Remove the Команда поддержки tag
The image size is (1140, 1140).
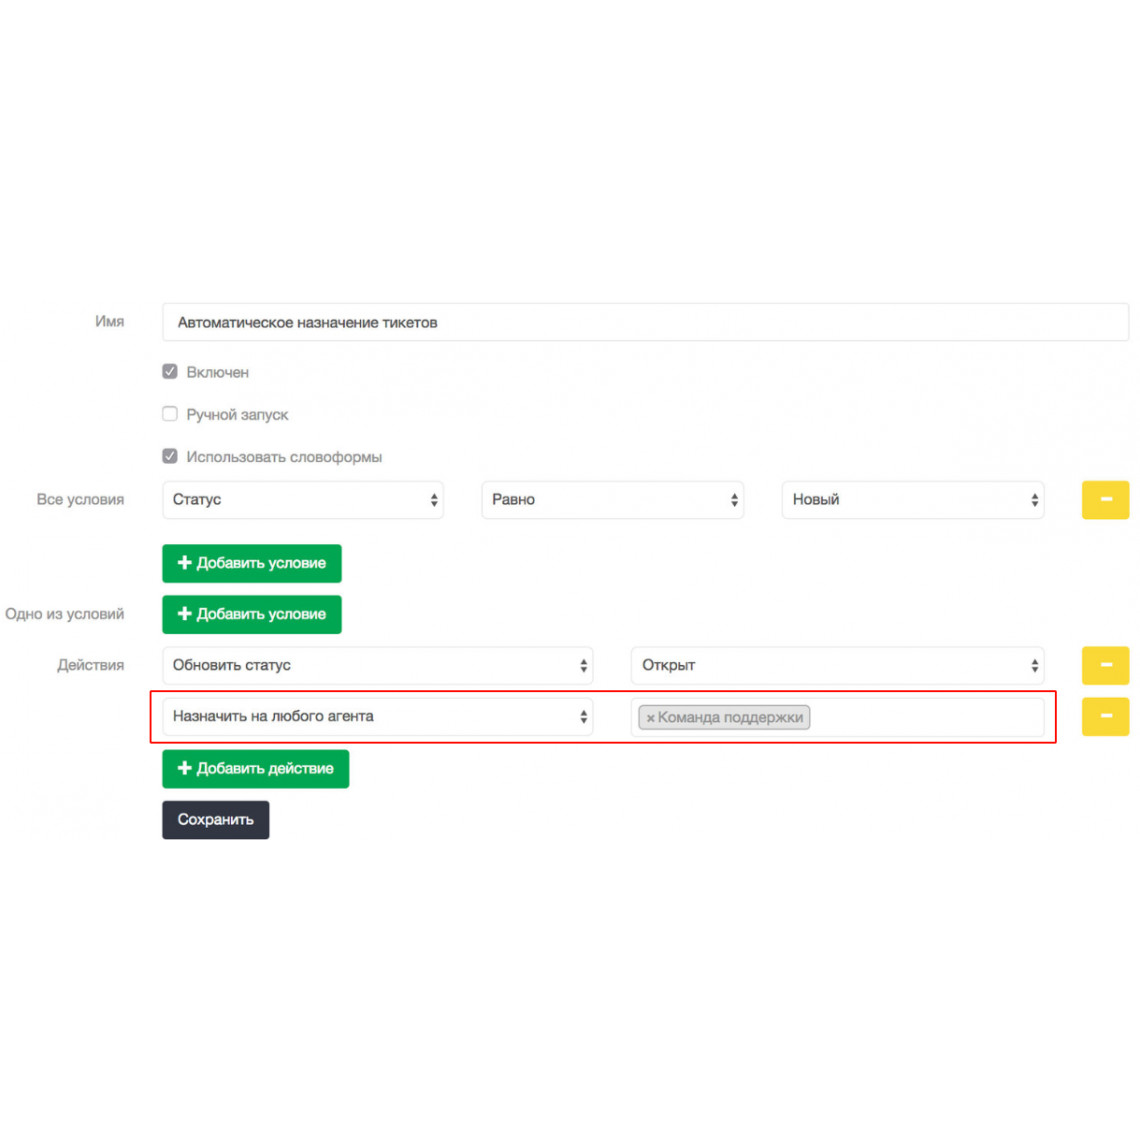[x=650, y=718]
